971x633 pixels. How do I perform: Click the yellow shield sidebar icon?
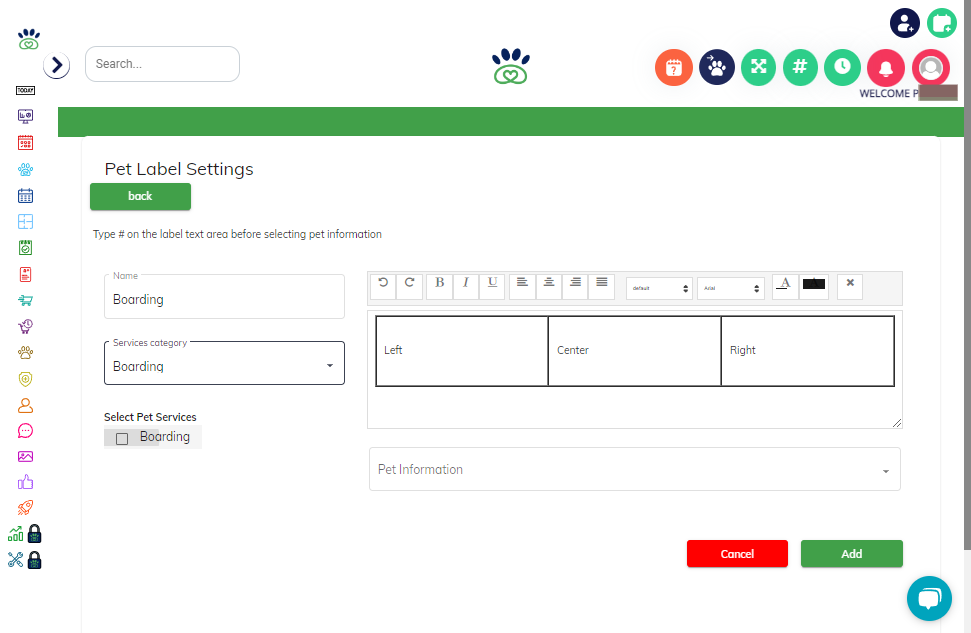tap(25, 379)
